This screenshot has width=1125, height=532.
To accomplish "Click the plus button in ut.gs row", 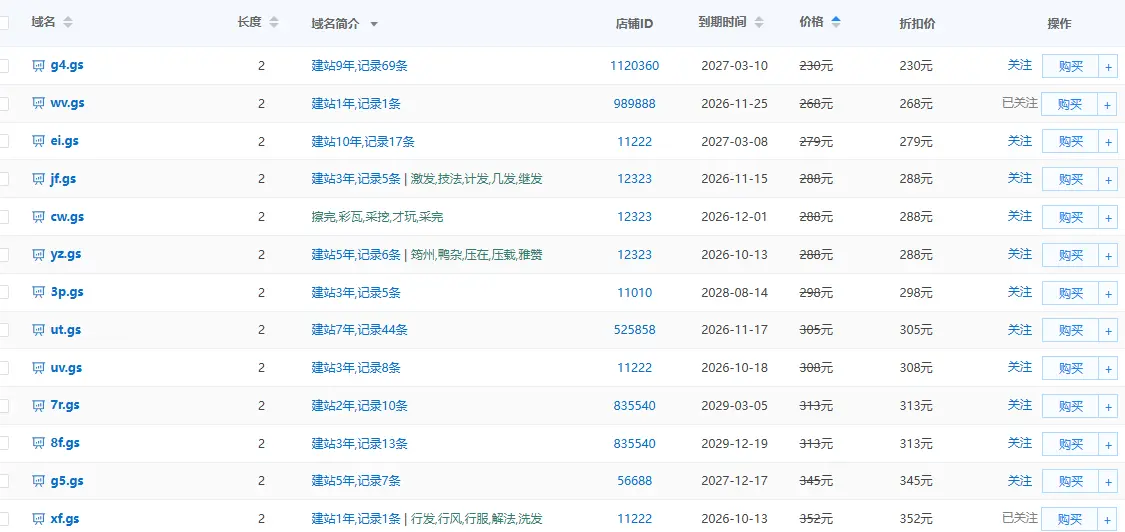I will tap(1108, 330).
